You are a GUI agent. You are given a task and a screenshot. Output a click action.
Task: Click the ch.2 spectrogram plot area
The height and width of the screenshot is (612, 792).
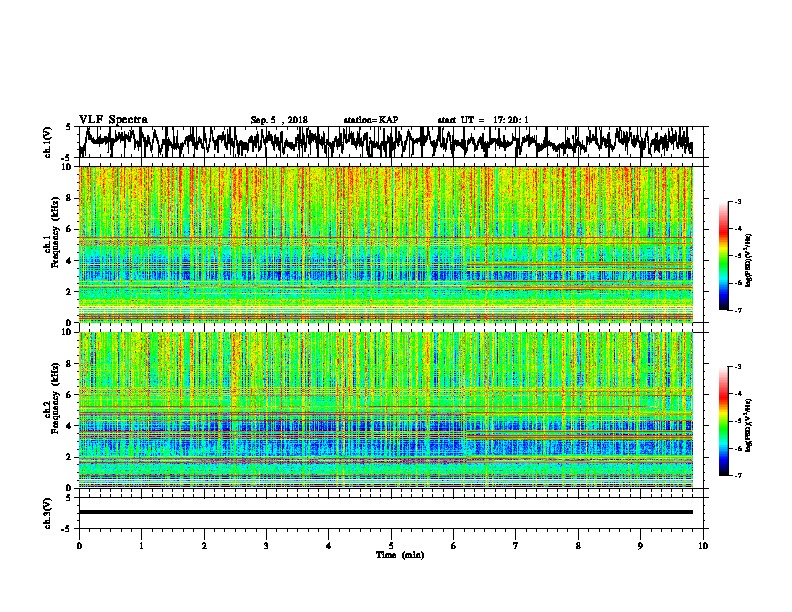pyautogui.click(x=386, y=410)
